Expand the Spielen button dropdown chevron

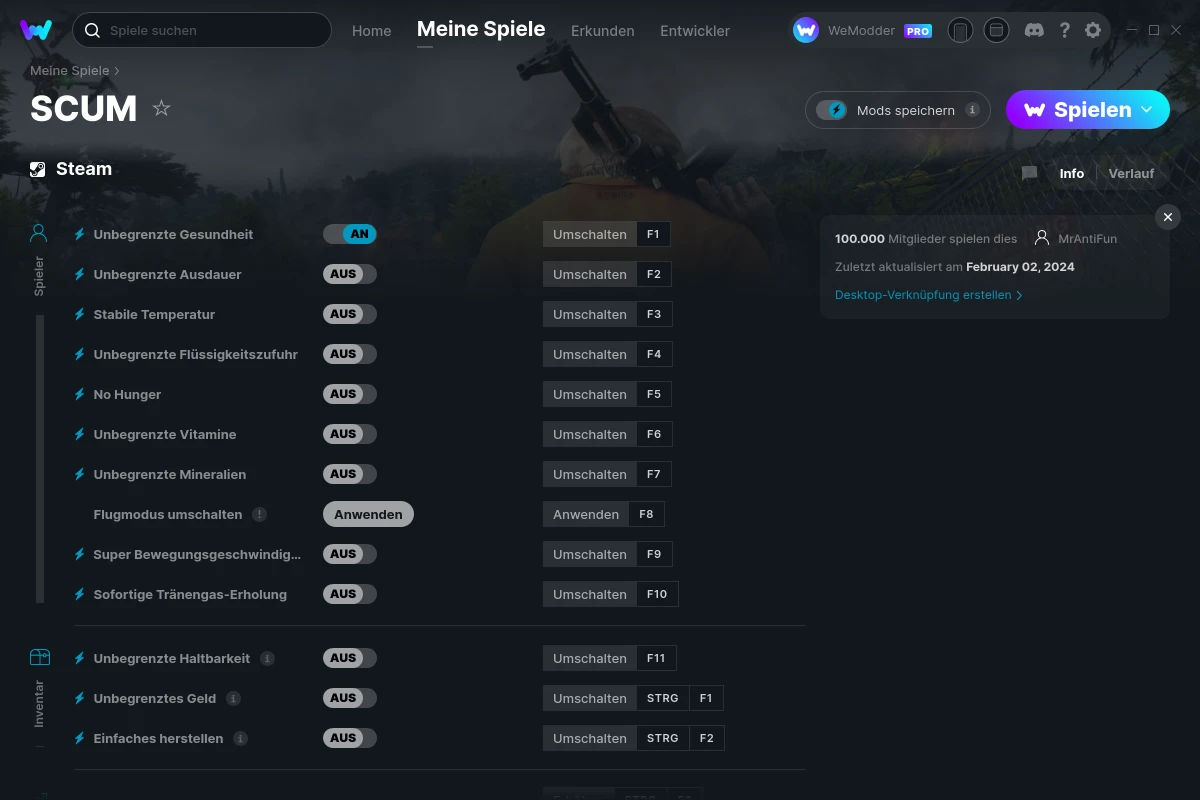[x=1148, y=109]
